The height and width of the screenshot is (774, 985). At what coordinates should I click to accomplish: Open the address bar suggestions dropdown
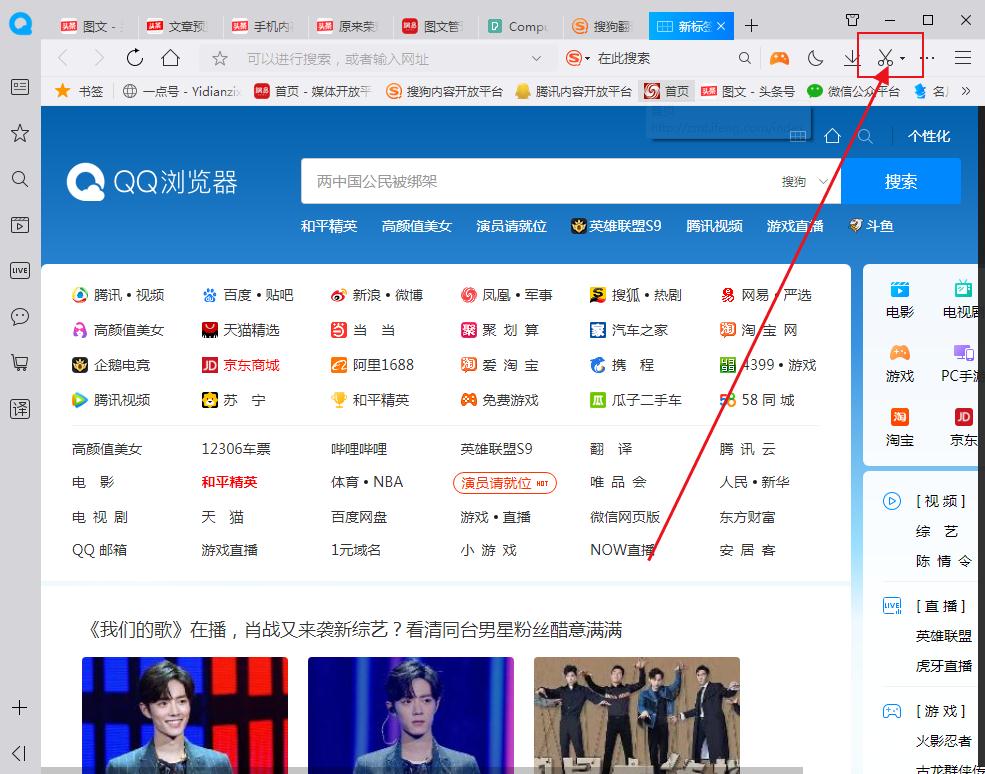click(x=536, y=58)
